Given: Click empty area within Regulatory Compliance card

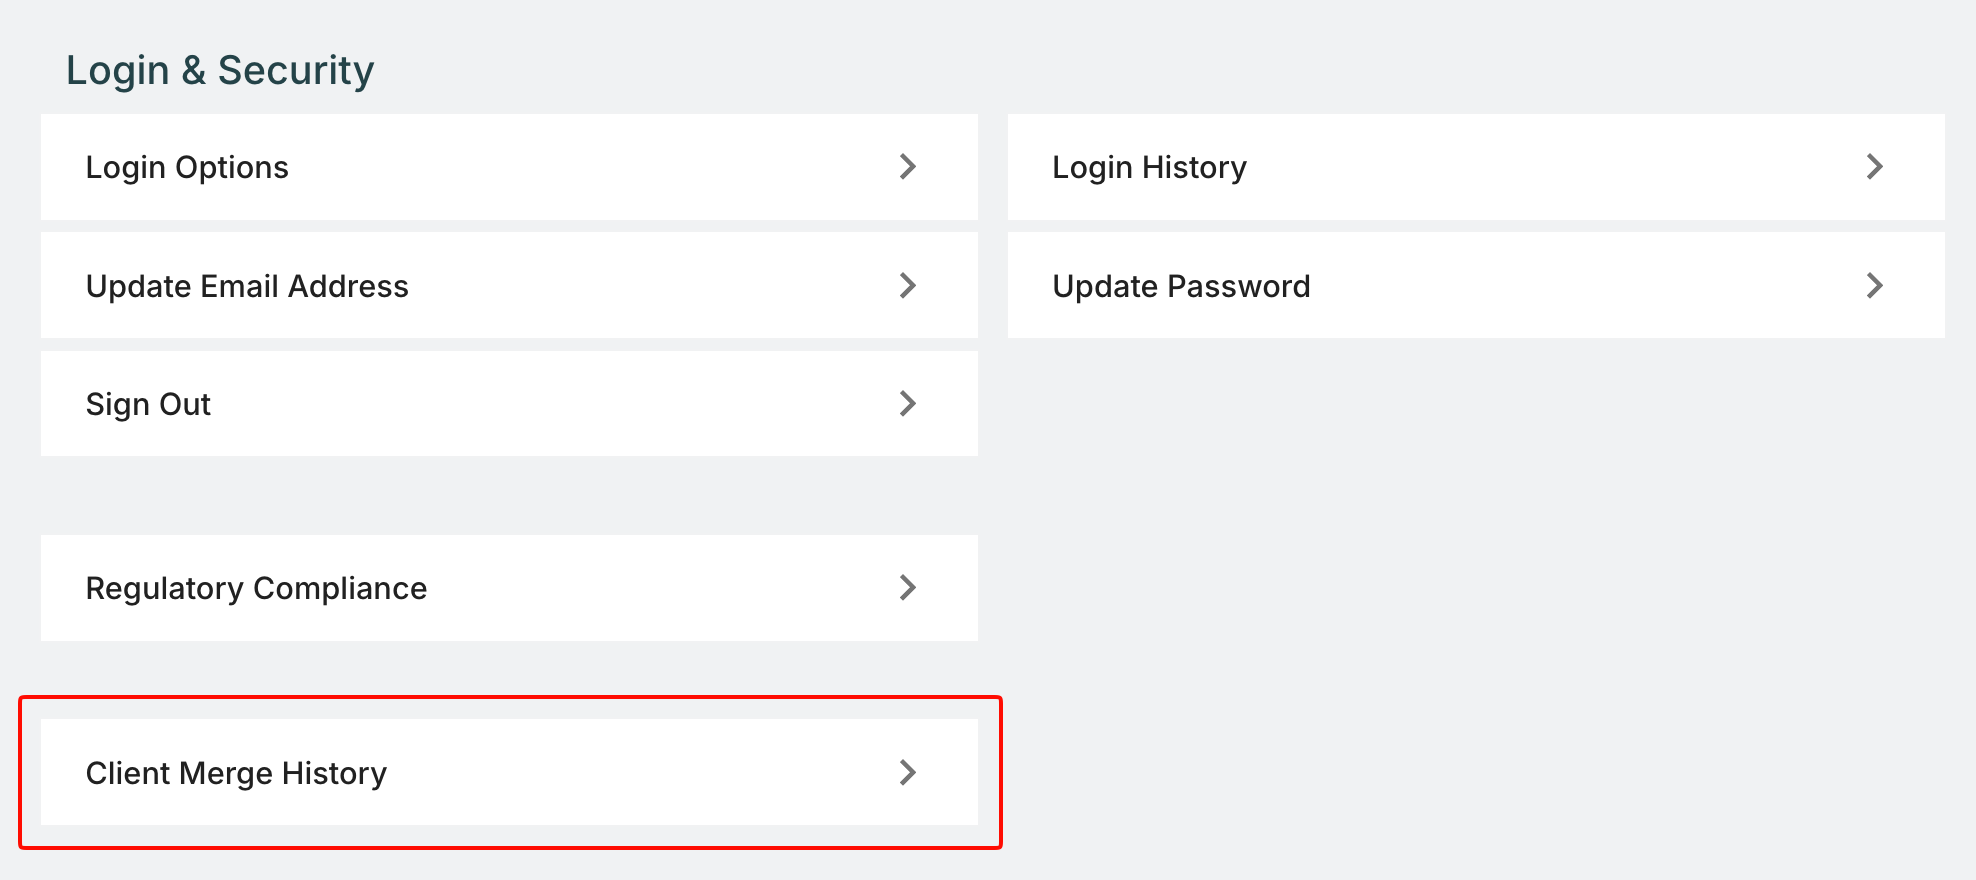Looking at the screenshot, I should click(660, 588).
